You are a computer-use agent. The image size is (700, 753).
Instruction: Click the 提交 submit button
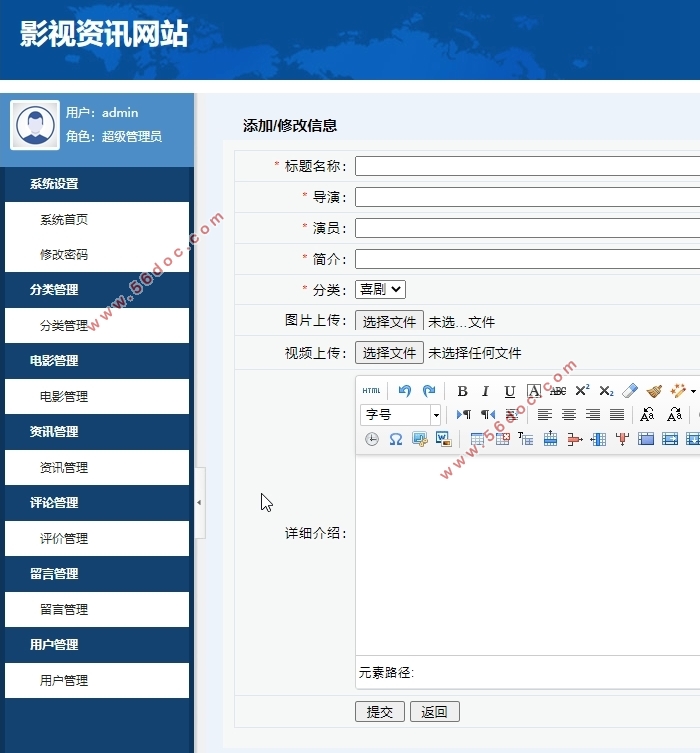(x=380, y=712)
